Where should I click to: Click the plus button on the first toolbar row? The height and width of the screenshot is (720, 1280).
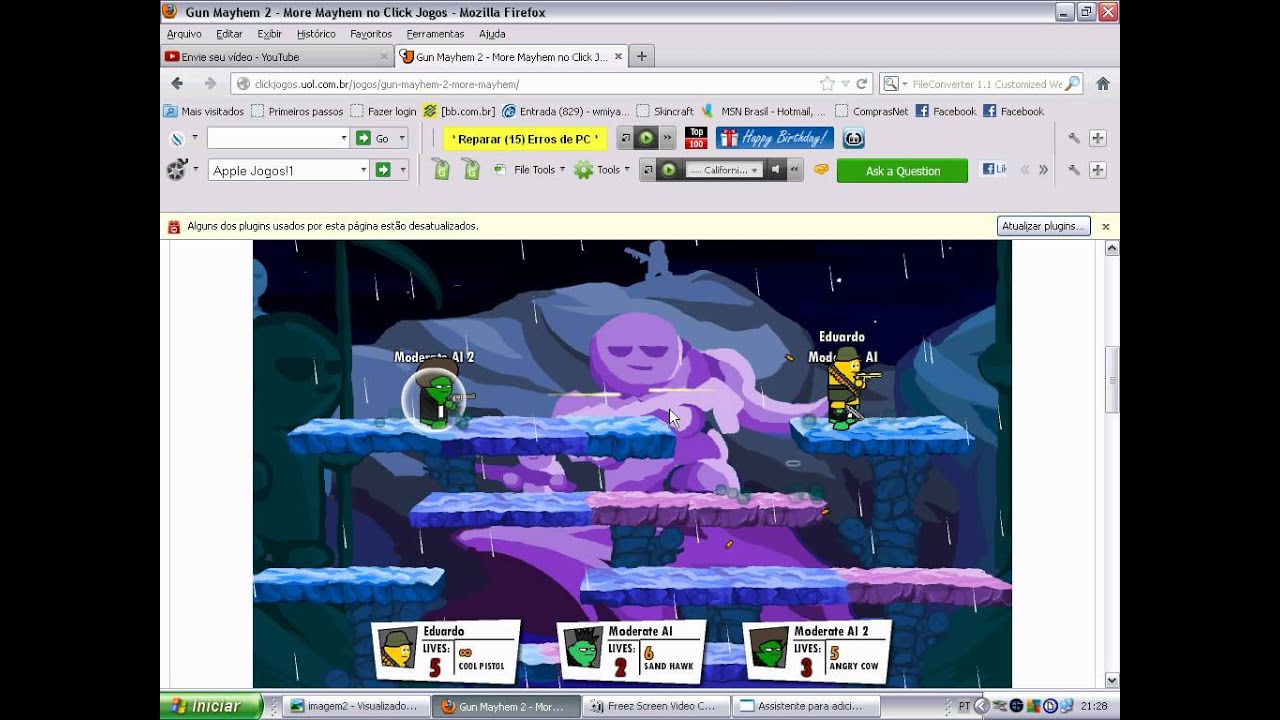(1097, 139)
